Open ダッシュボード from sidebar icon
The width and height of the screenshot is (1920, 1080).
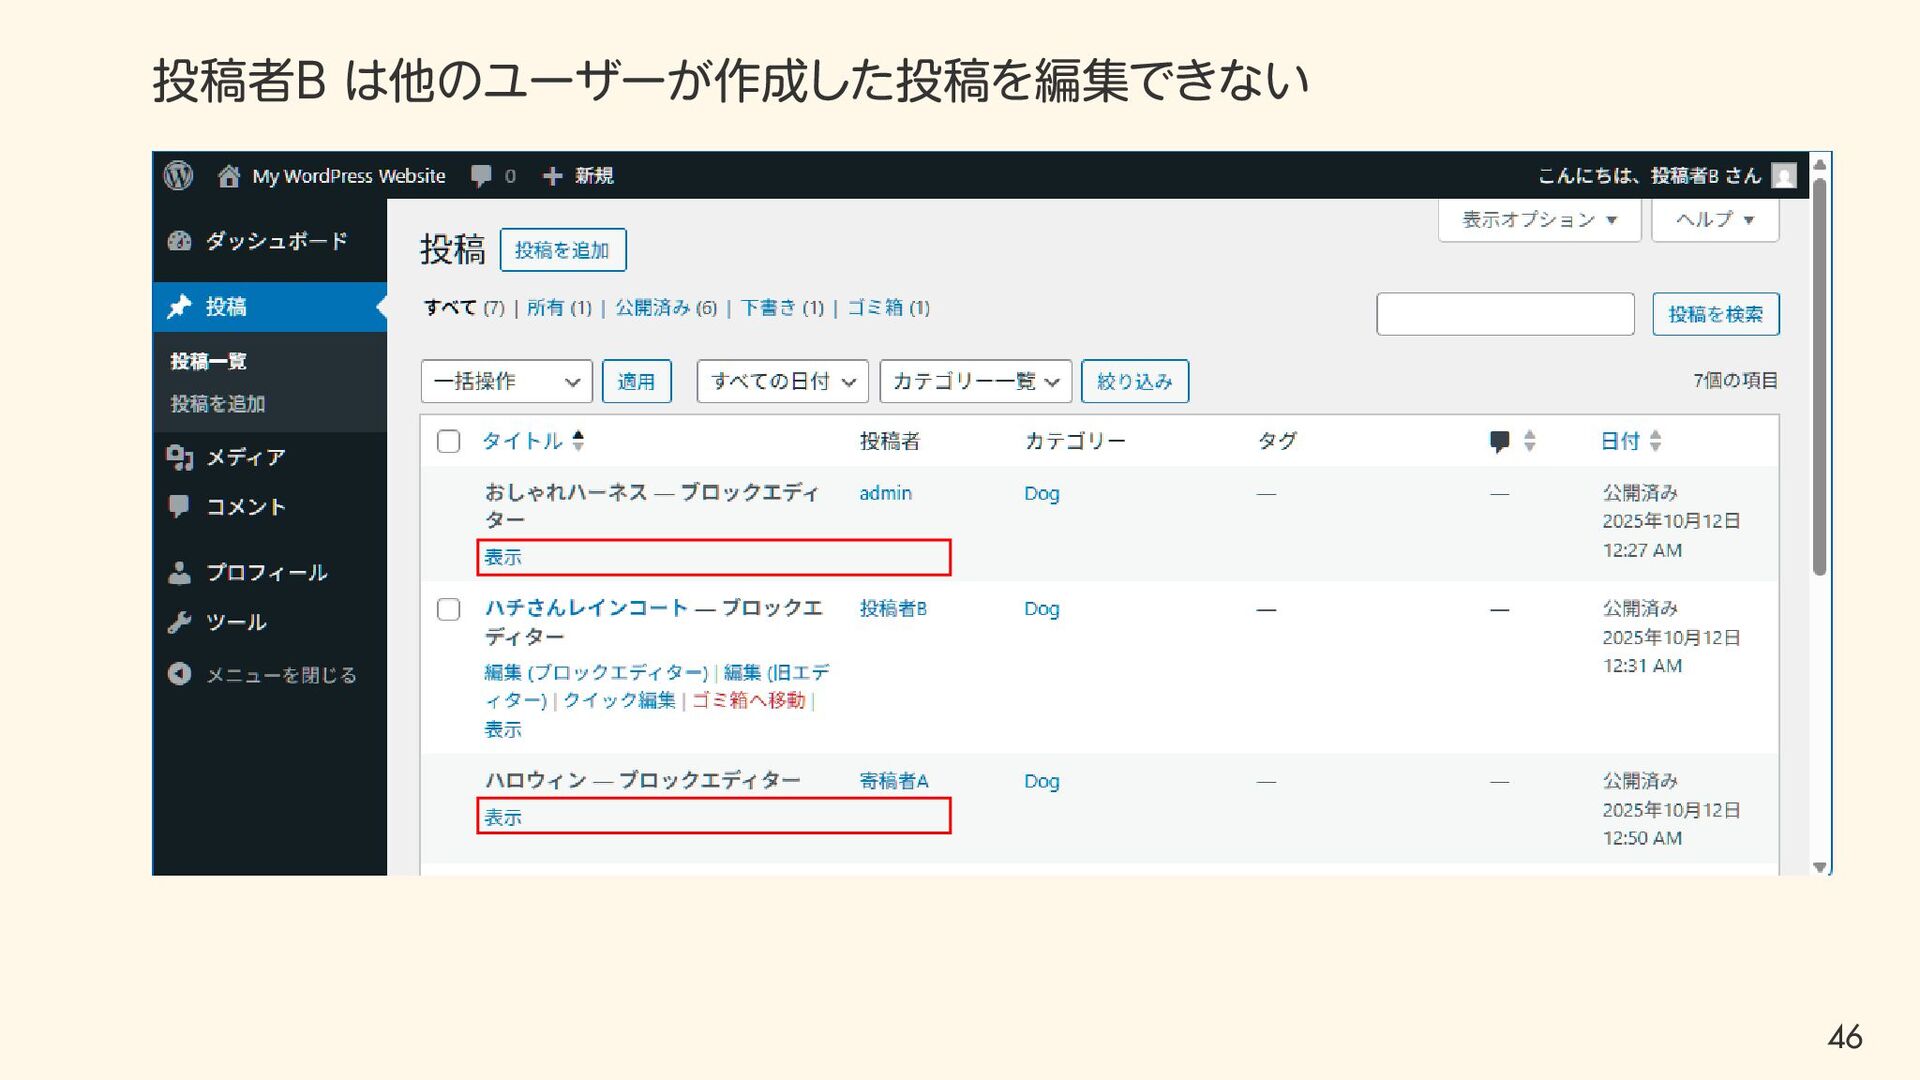180,241
